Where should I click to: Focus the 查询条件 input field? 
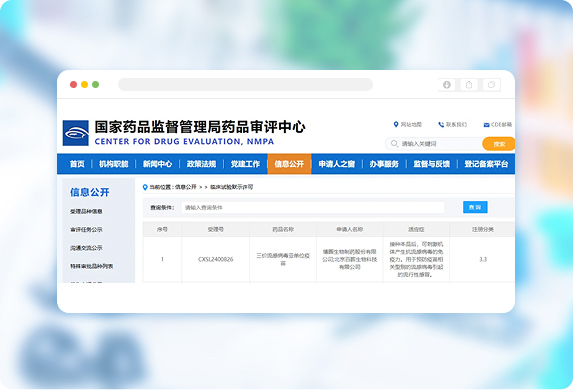click(313, 208)
